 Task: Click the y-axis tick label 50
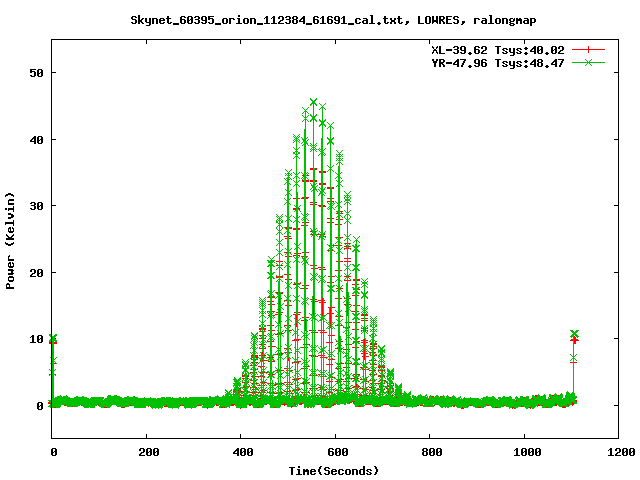[x=36, y=73]
